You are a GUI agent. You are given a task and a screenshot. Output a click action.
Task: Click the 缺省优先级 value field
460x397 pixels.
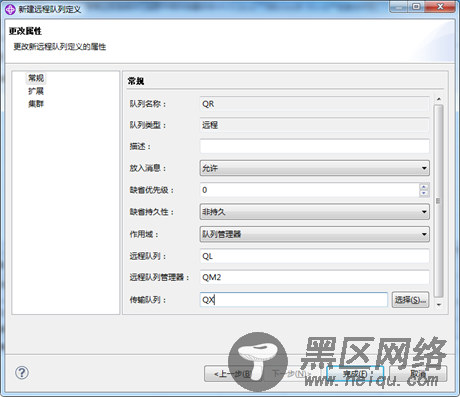(x=309, y=190)
